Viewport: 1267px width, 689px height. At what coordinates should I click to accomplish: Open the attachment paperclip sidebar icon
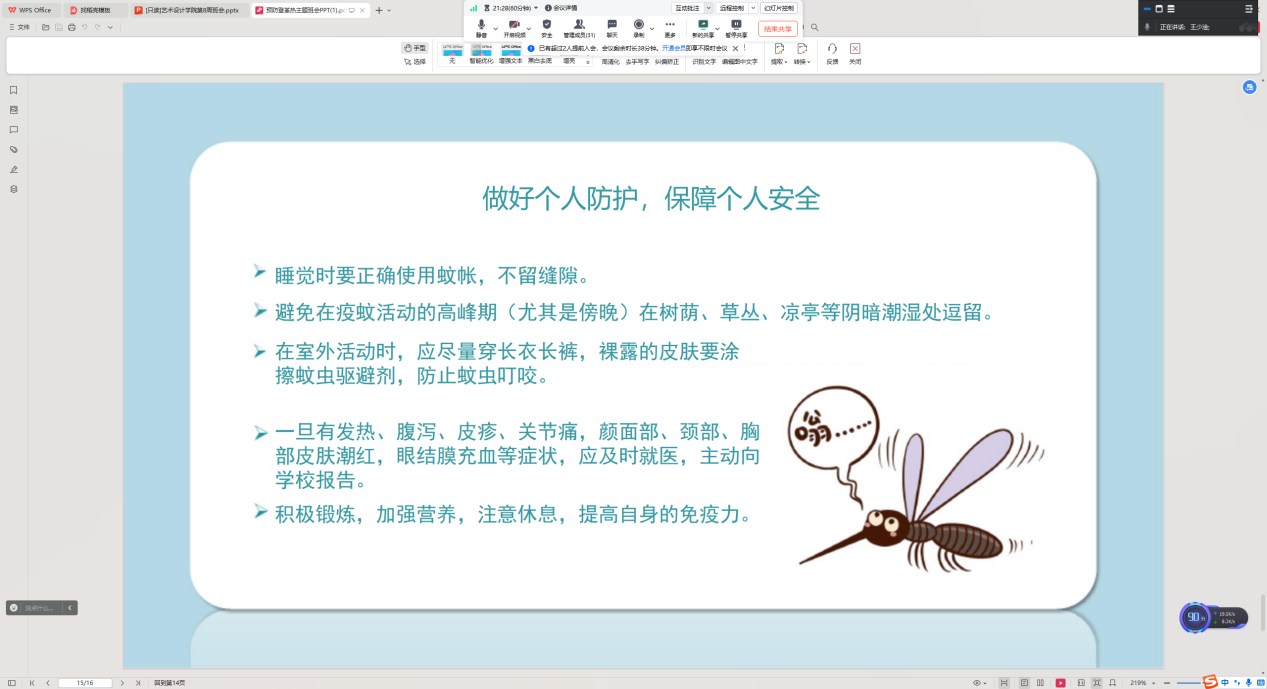coord(14,149)
